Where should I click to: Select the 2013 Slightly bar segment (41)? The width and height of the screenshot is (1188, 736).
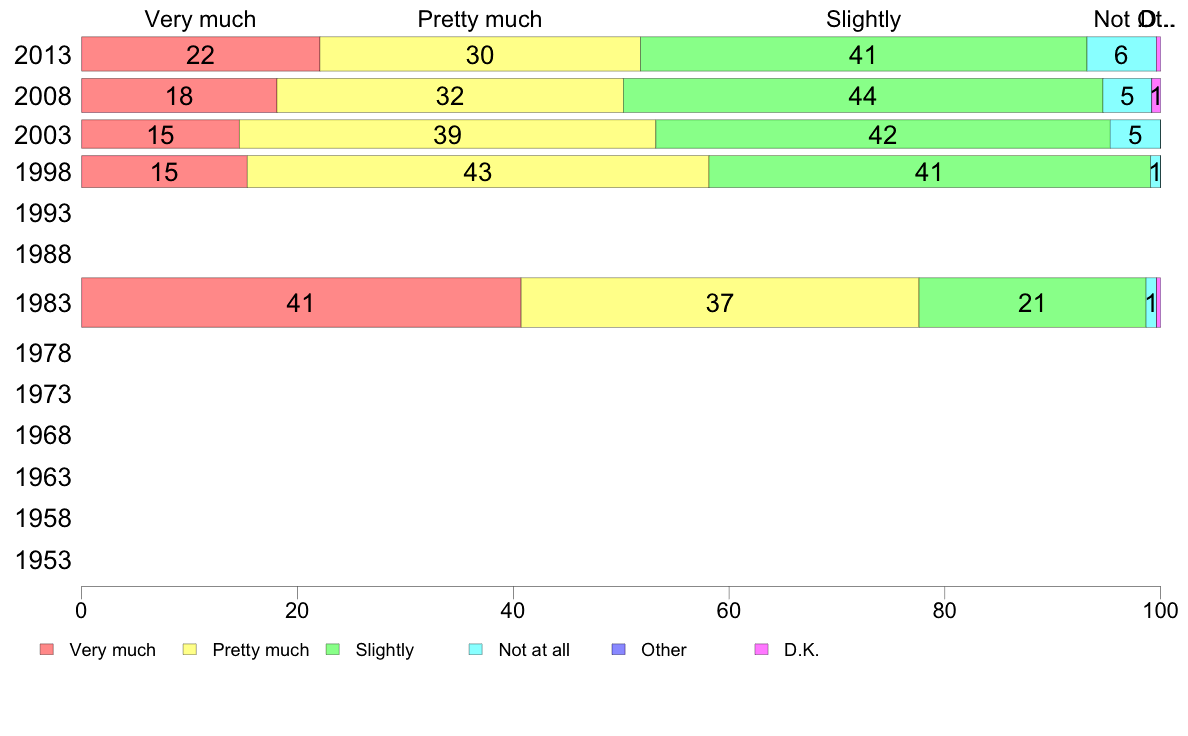863,55
